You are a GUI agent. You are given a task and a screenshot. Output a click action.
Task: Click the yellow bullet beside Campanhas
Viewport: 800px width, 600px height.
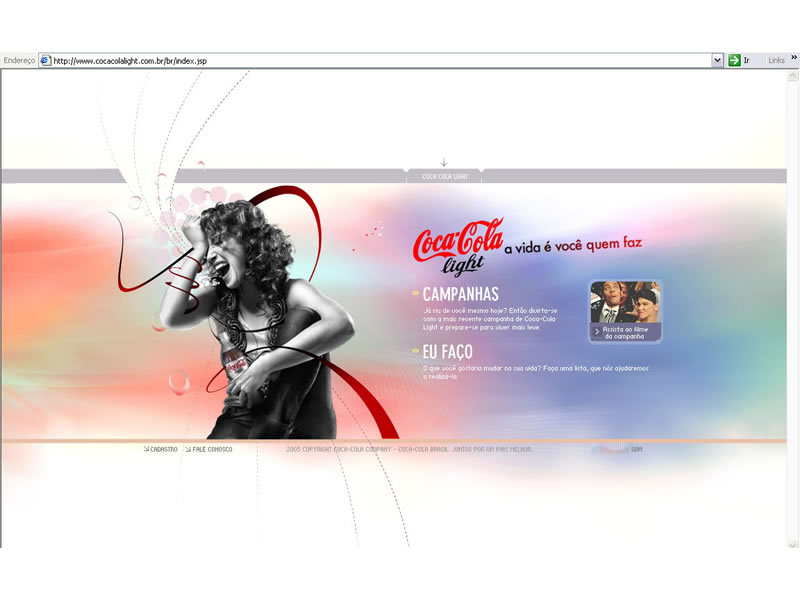coord(415,294)
